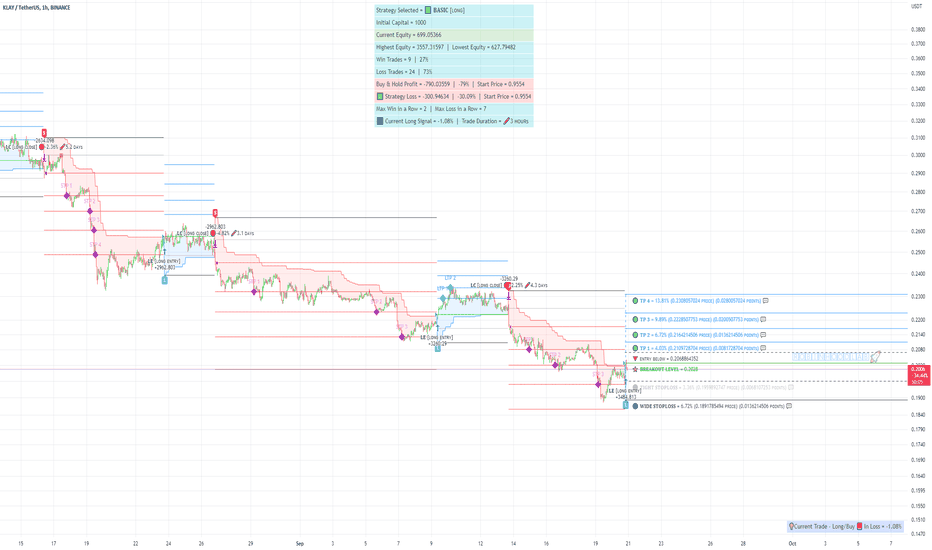Click the USDT currency label on the price axis

[x=916, y=7]
